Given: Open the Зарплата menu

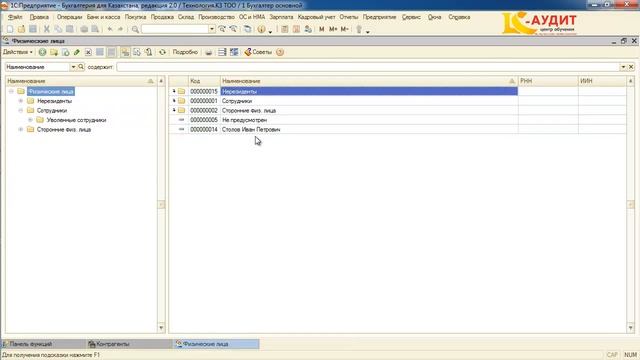Looking at the screenshot, I should (281, 17).
